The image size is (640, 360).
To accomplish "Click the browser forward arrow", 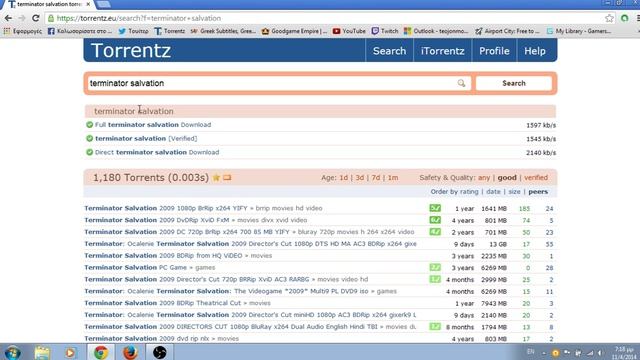I will point(22,18).
